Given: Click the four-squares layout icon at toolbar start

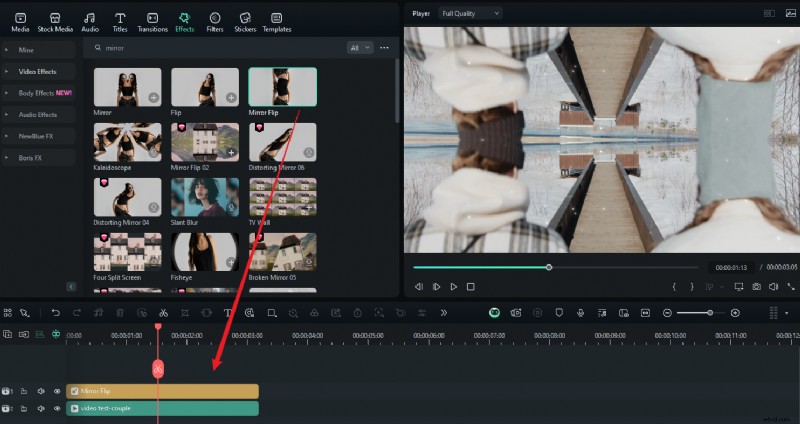Looking at the screenshot, I should 8,313.
